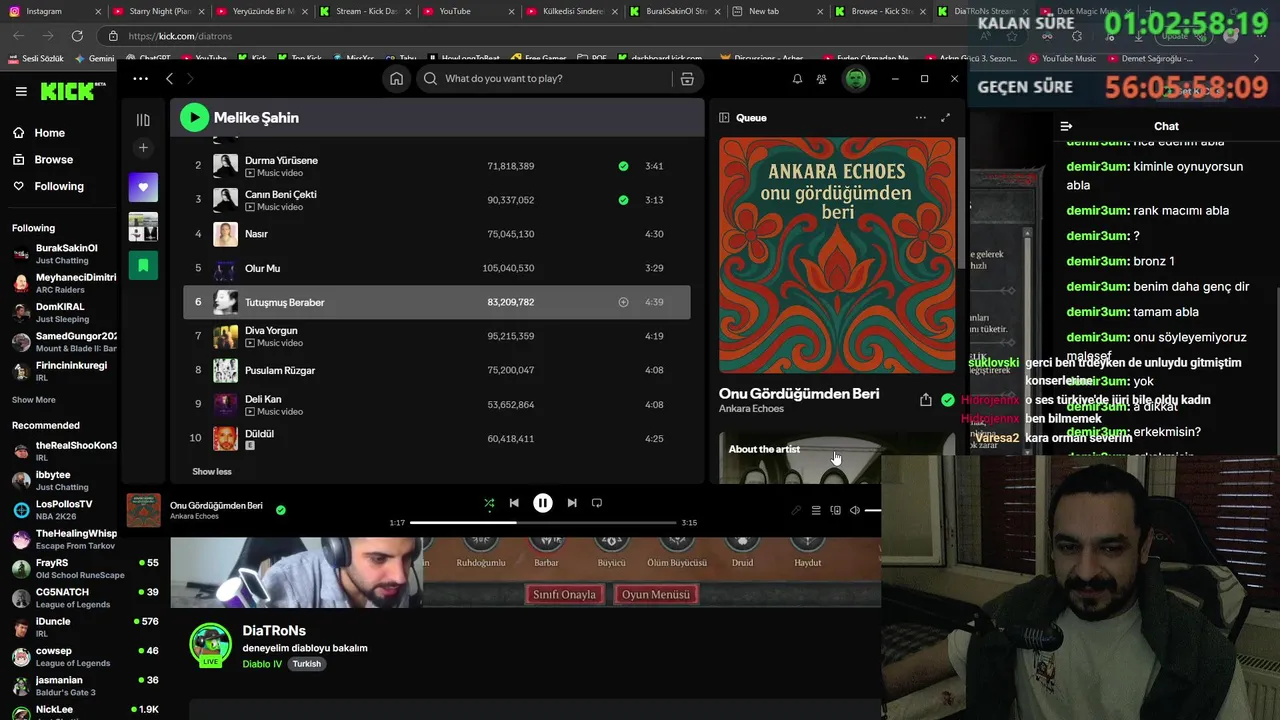Image resolution: width=1280 pixels, height=720 pixels.
Task: Click Spotify browse icon in search bar
Action: point(687,78)
